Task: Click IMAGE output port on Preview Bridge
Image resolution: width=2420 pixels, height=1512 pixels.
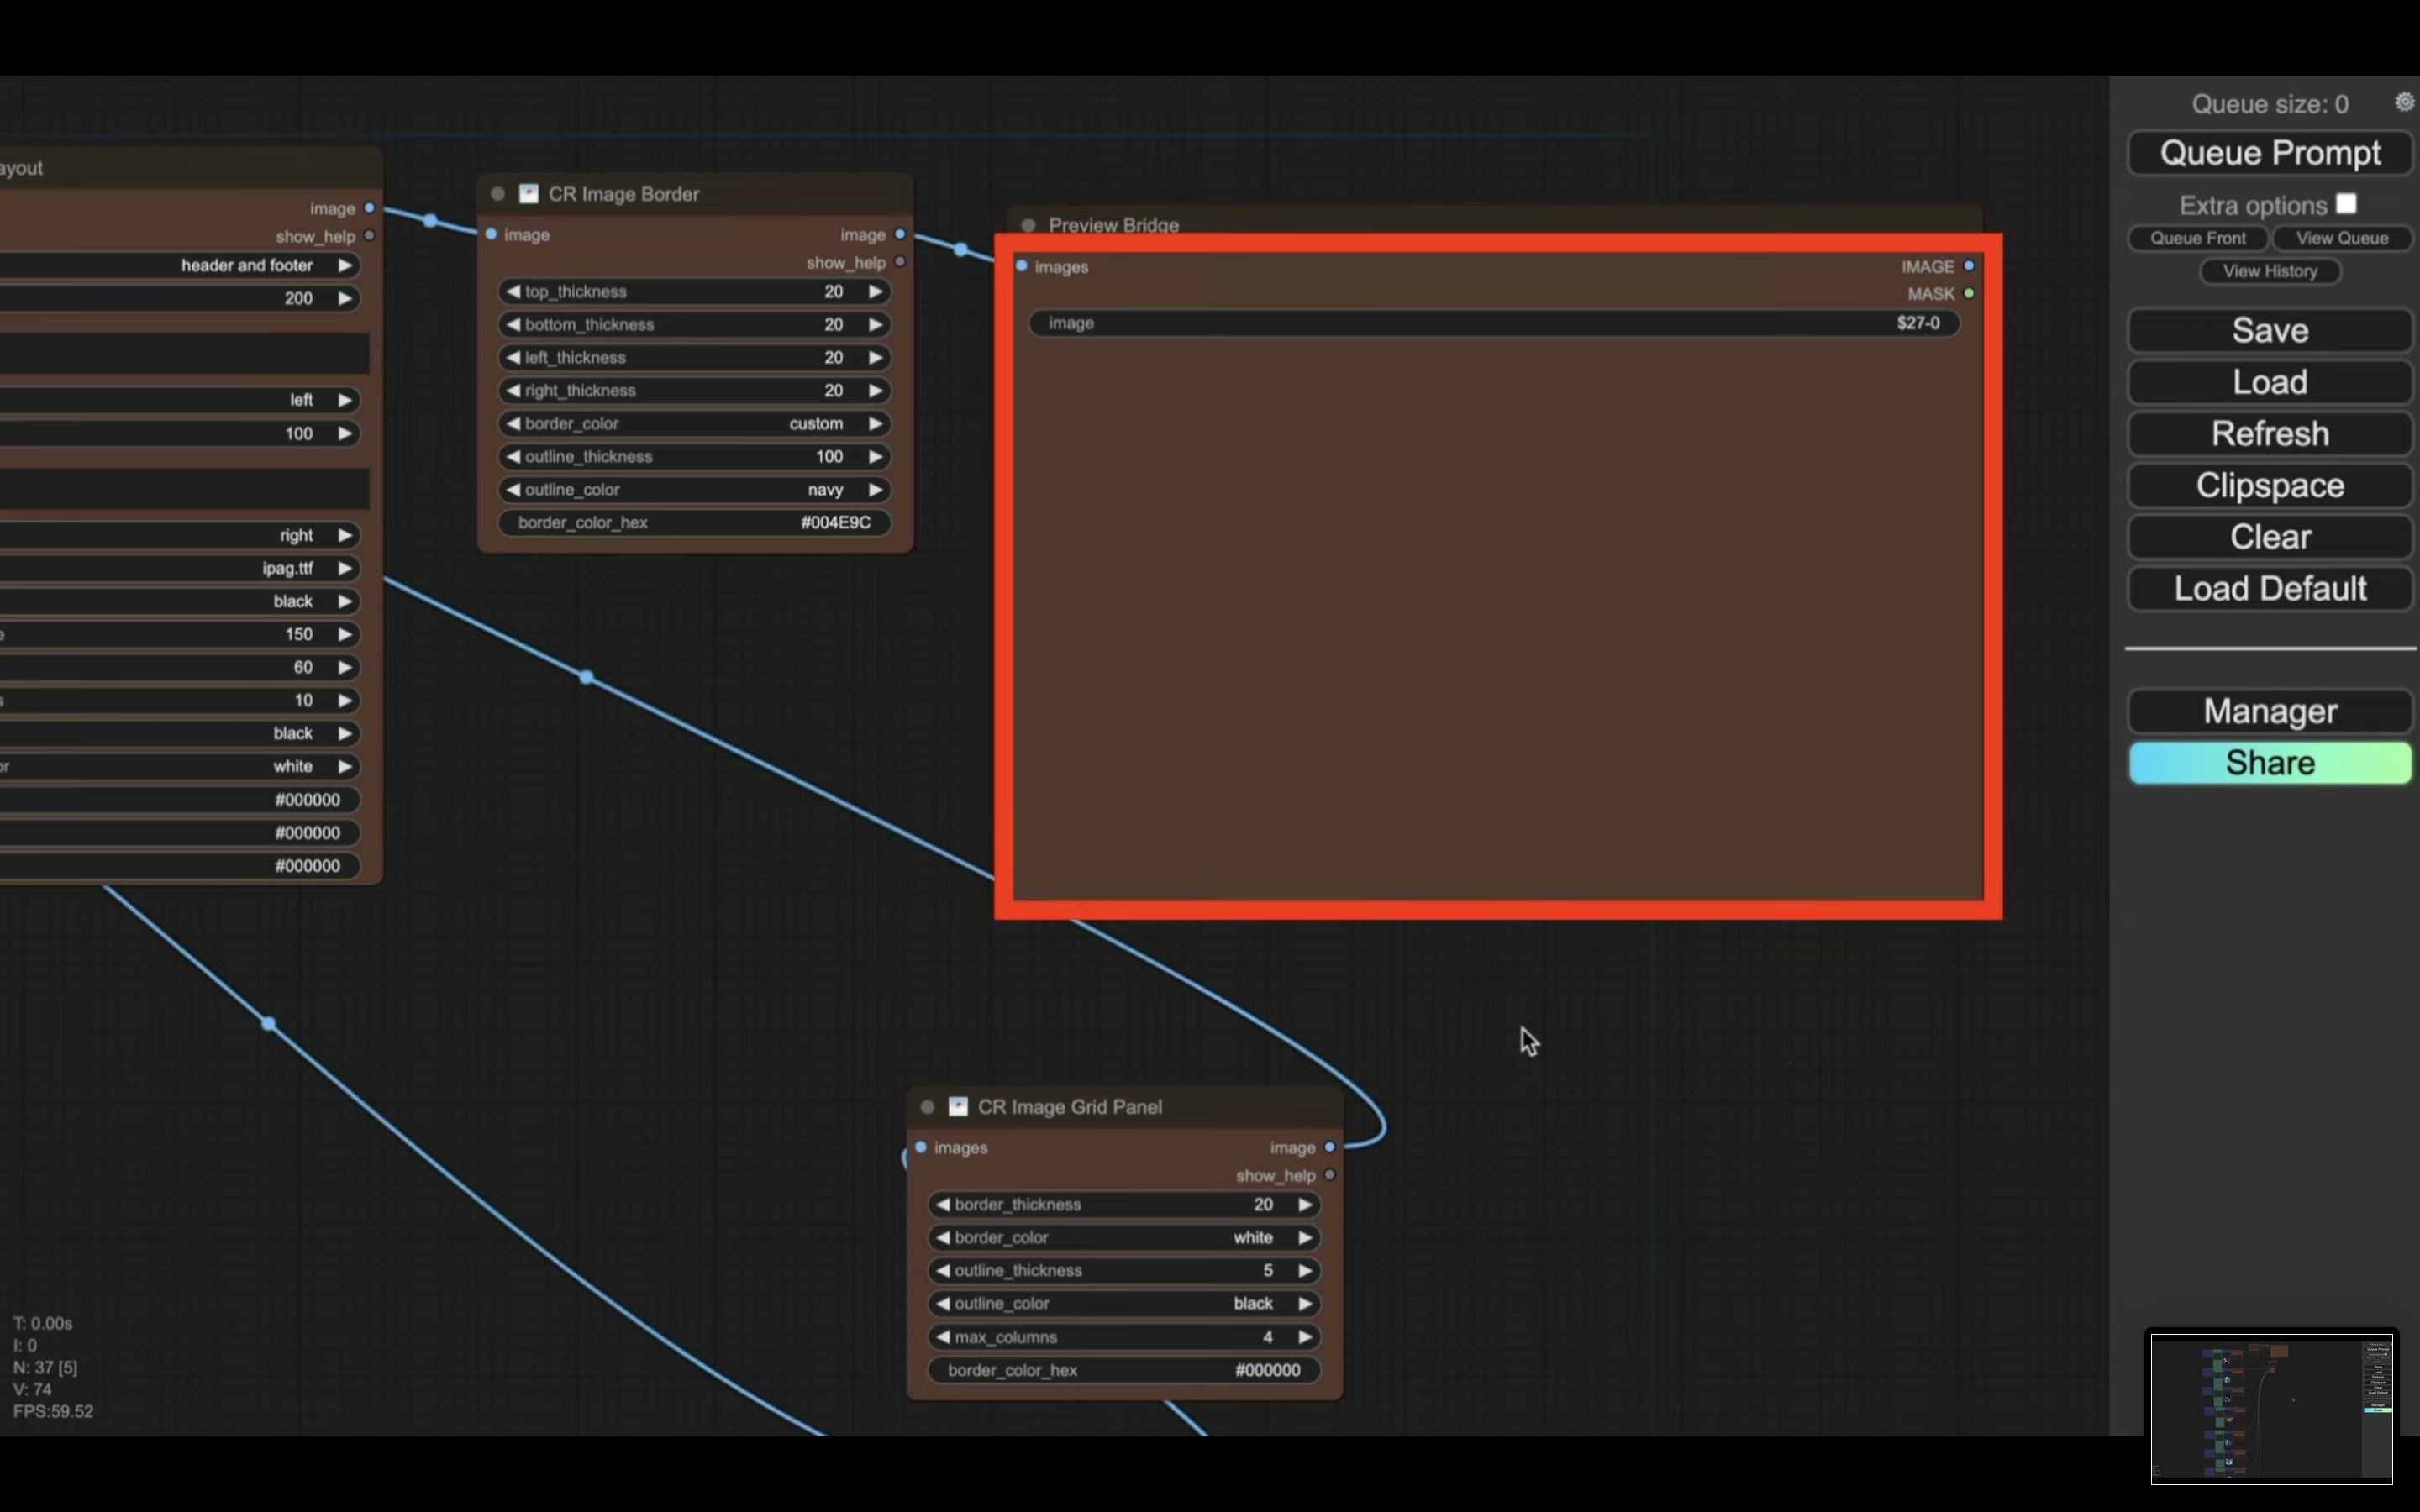Action: tap(1969, 266)
